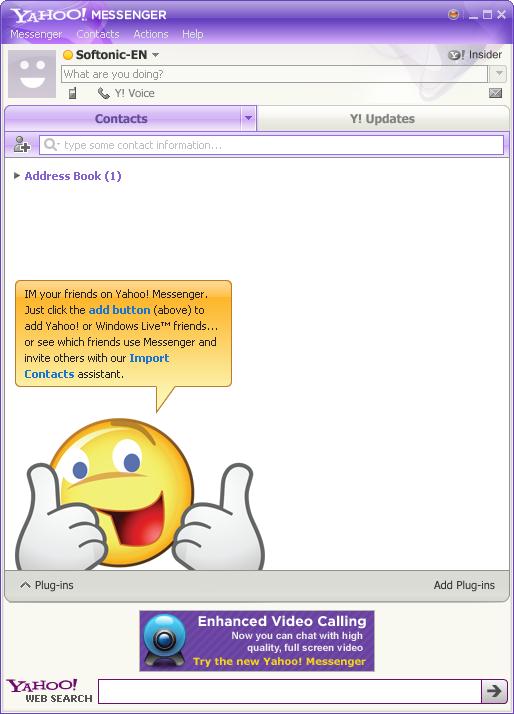Click the What are you doing field
514x714 pixels.
pyautogui.click(x=275, y=74)
